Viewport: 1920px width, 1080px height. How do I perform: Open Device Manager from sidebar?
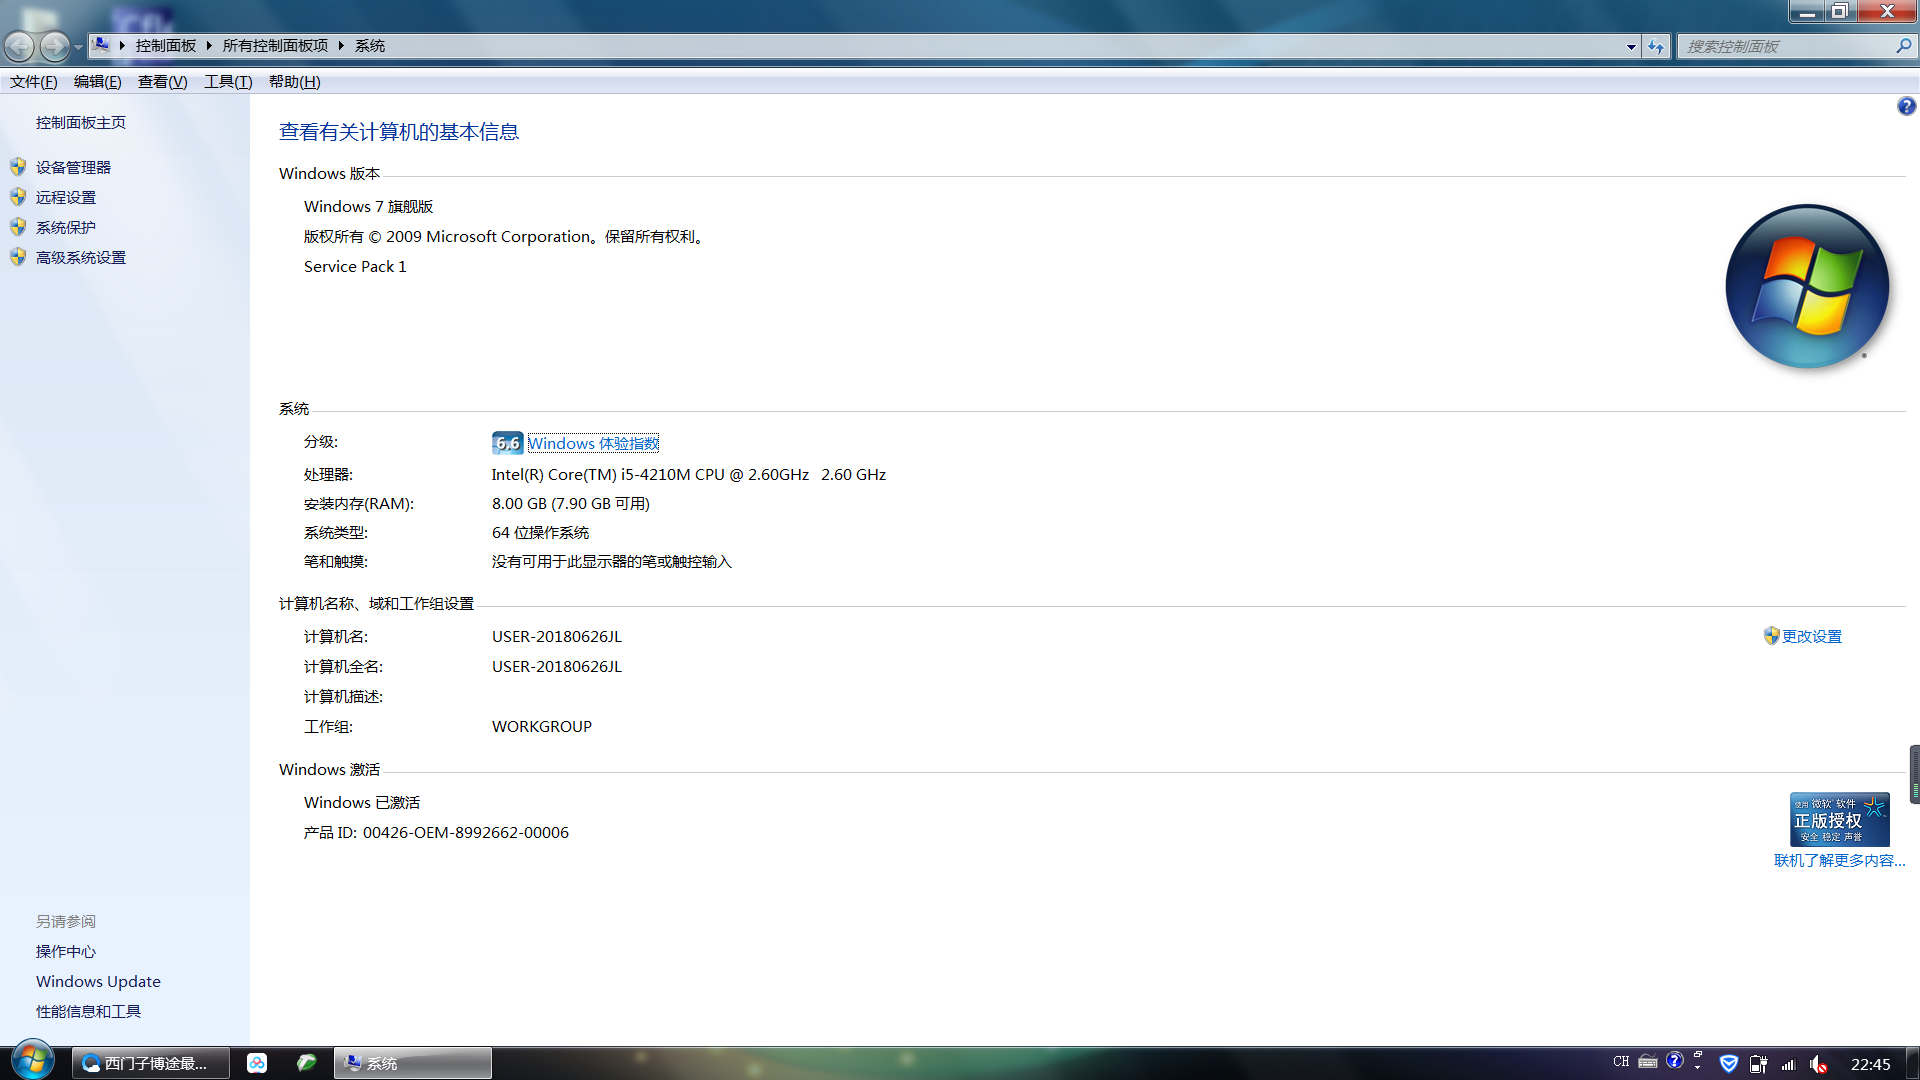[73, 167]
